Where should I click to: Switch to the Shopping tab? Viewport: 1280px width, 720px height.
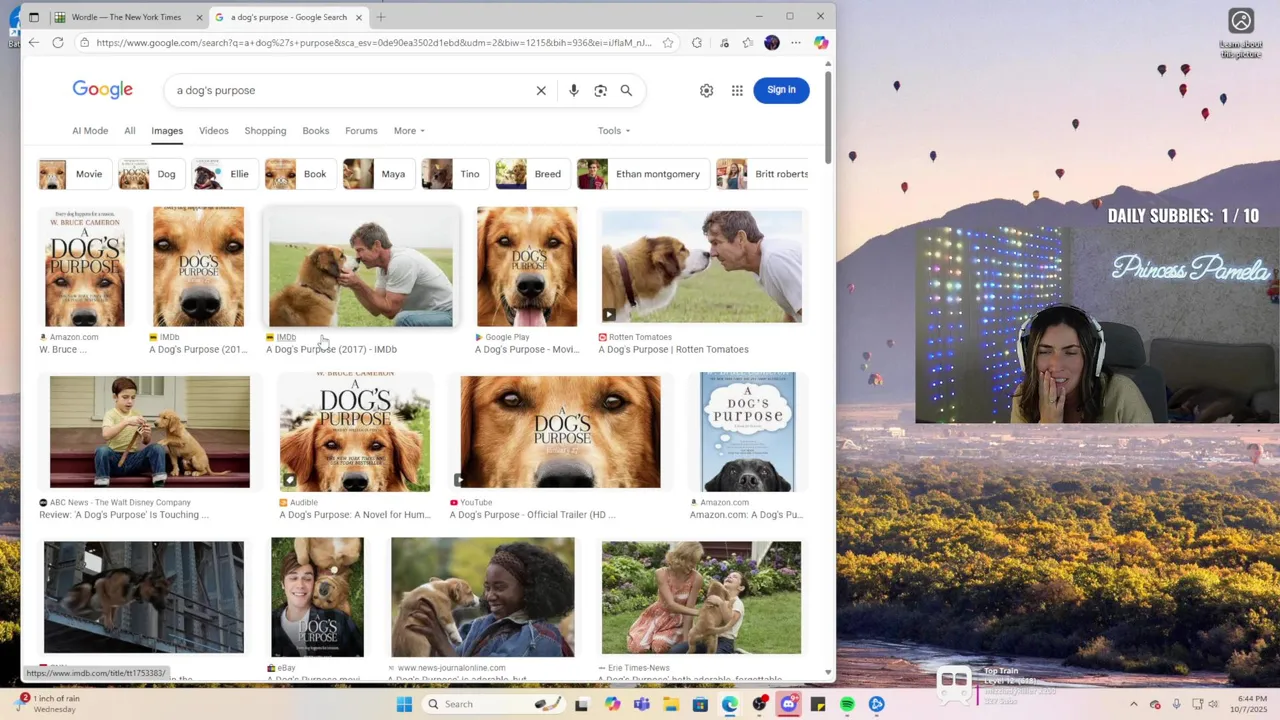(265, 131)
